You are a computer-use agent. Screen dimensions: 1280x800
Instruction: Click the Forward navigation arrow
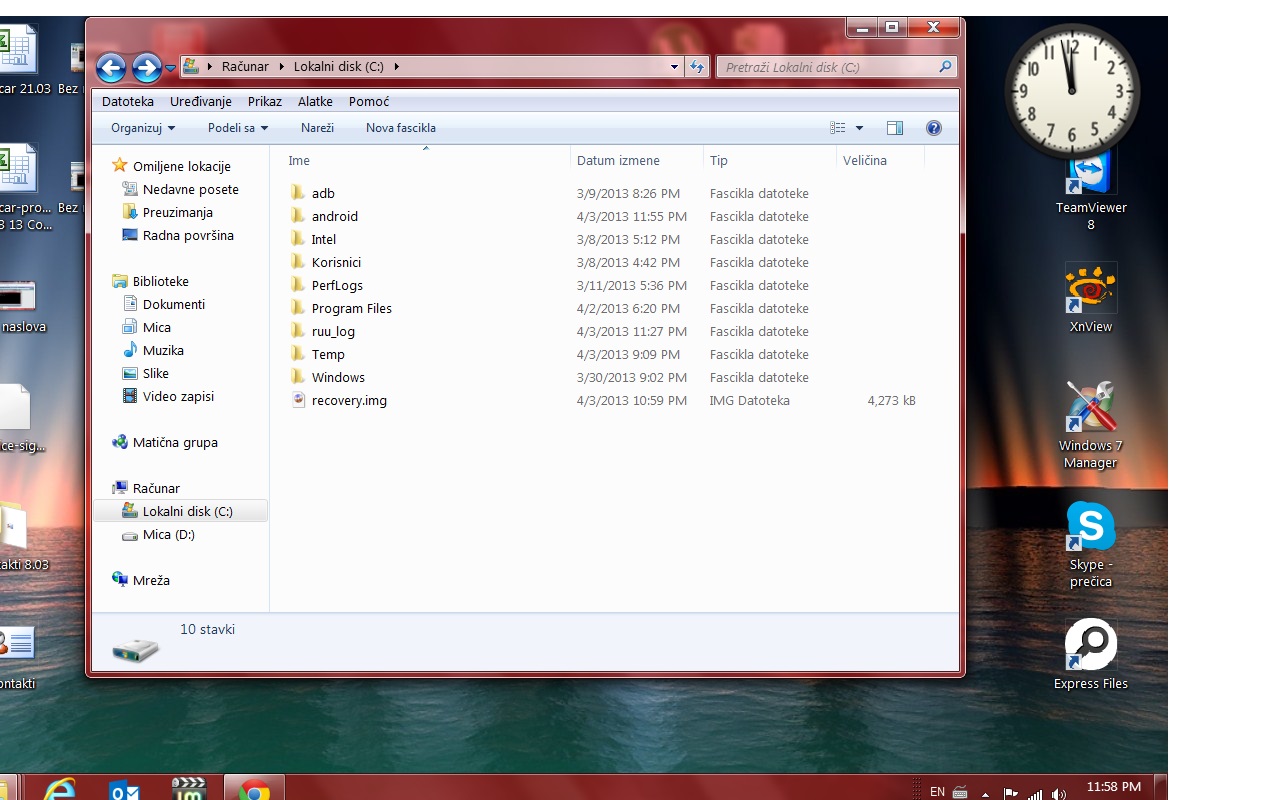click(x=147, y=68)
